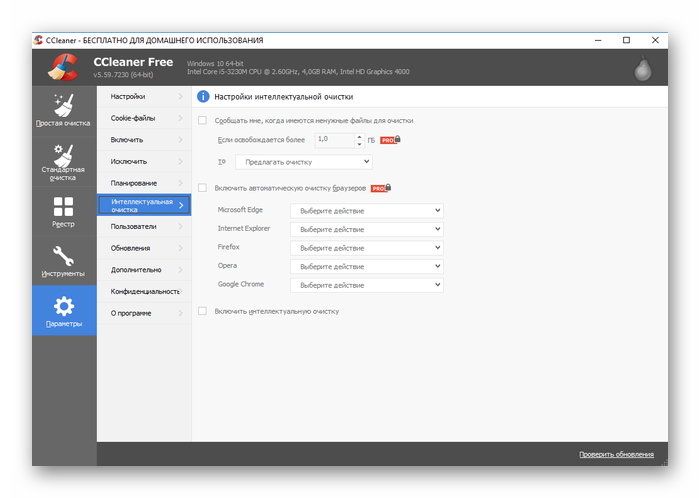This screenshot has height=498, width=700.
Task: Open Internet Explorer action dropdown
Action: (x=367, y=229)
